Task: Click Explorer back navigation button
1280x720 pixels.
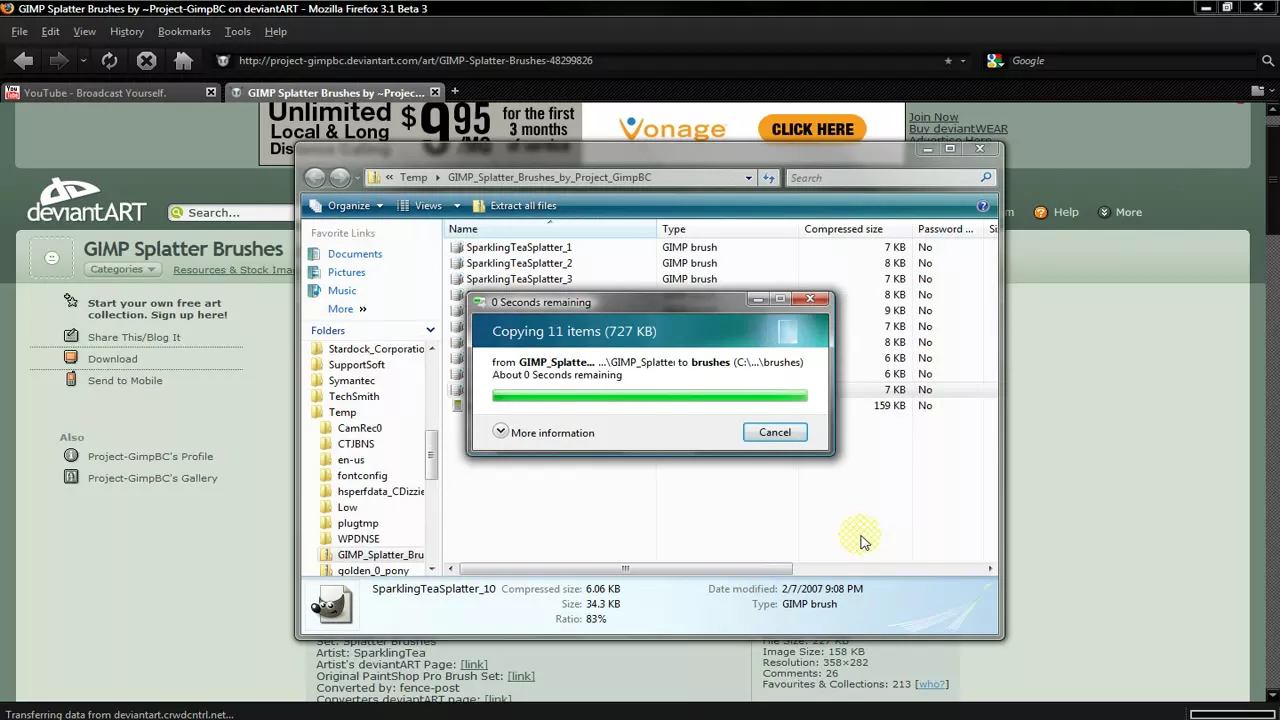Action: click(x=315, y=178)
